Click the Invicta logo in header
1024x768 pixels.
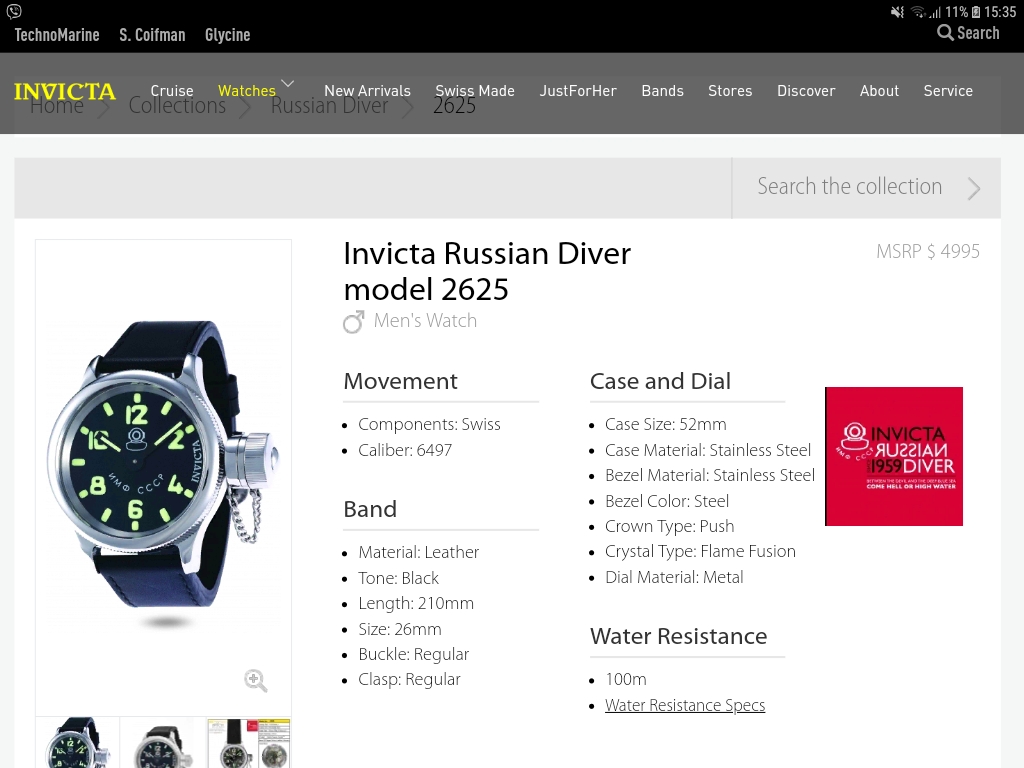coord(65,91)
